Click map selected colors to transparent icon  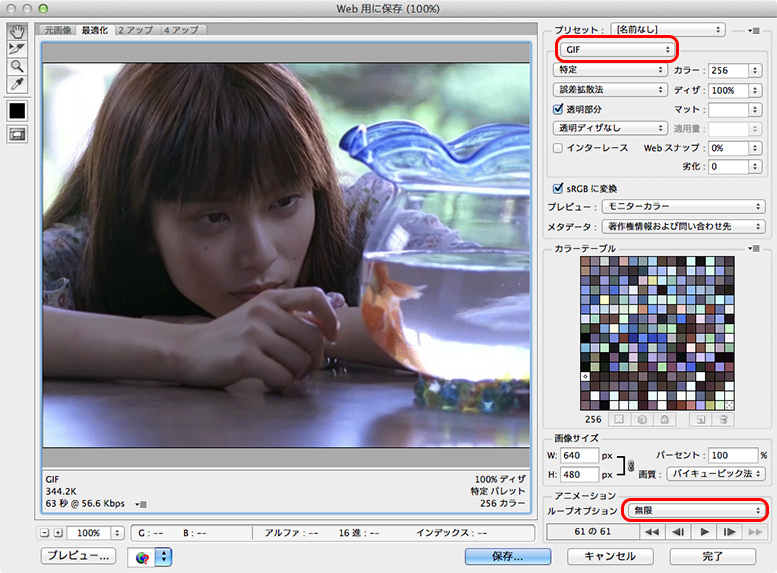[x=619, y=419]
